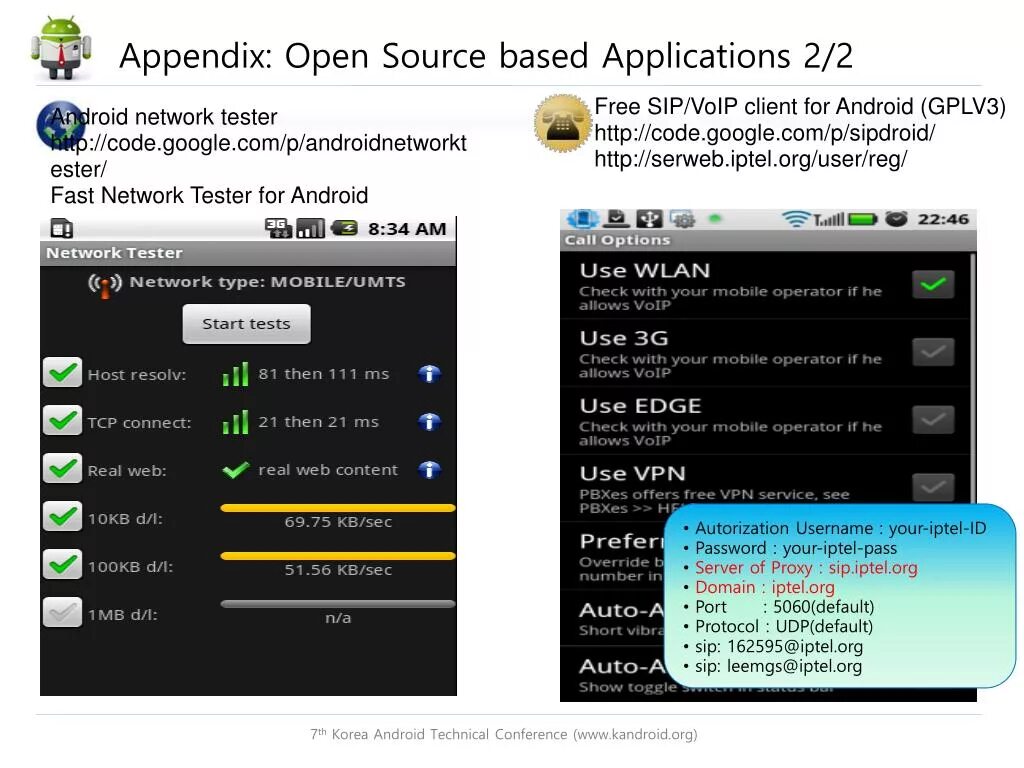
Task: Enable the Use 3G checkbox
Action: 933,352
